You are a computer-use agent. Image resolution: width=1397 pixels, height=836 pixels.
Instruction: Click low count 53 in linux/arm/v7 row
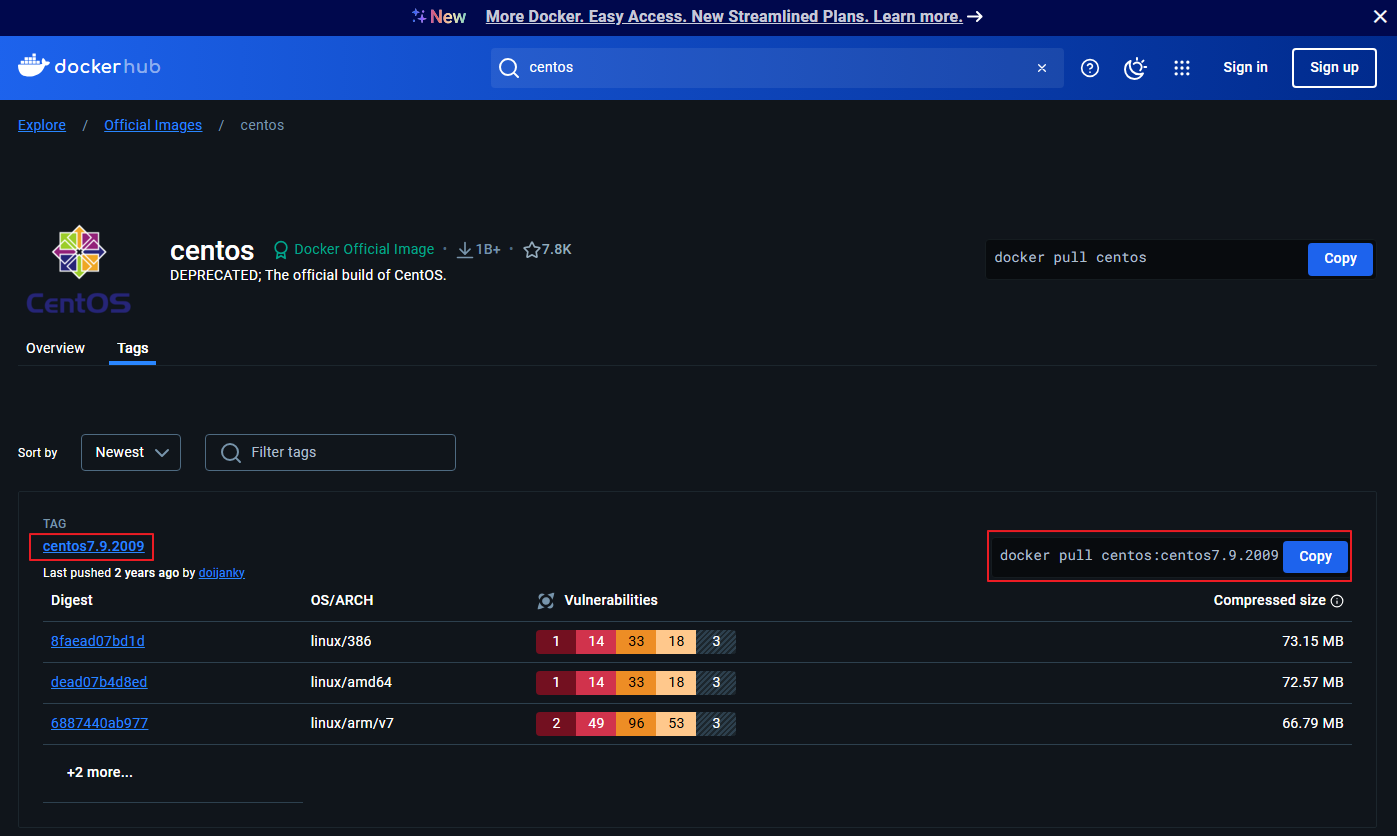click(676, 724)
